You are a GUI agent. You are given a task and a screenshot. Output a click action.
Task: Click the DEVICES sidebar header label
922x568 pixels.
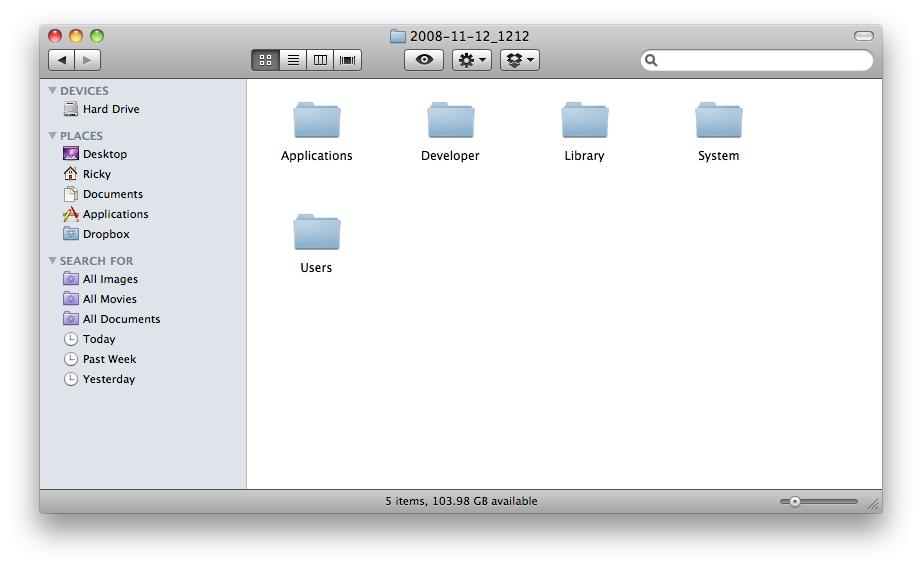[84, 91]
